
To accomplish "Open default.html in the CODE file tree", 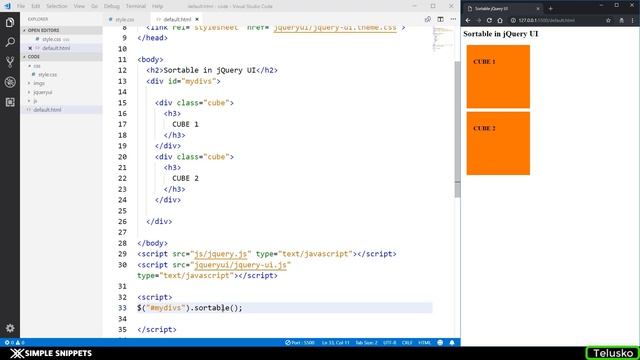I will pyautogui.click(x=47, y=110).
